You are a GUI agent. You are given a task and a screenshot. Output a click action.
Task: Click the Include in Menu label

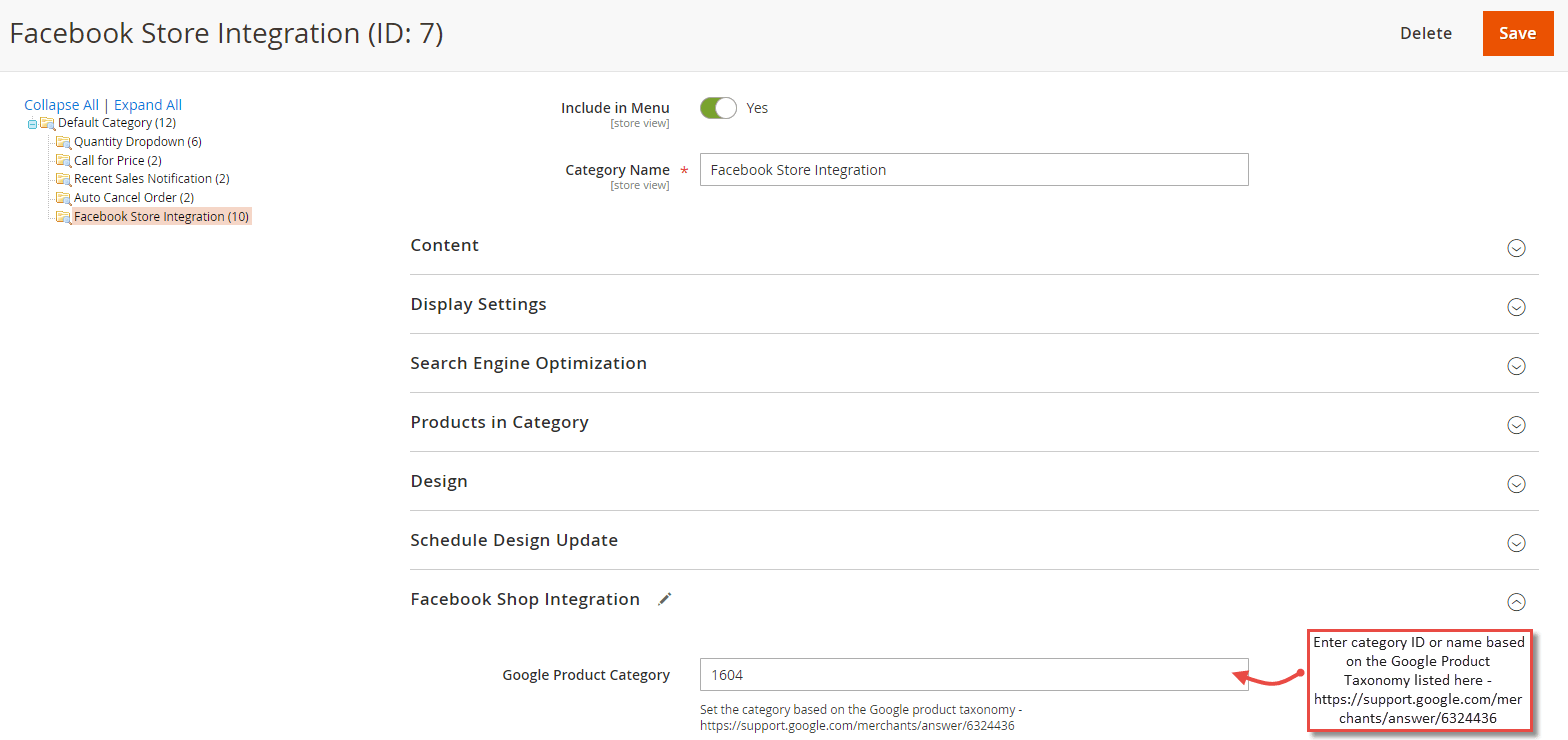[615, 108]
